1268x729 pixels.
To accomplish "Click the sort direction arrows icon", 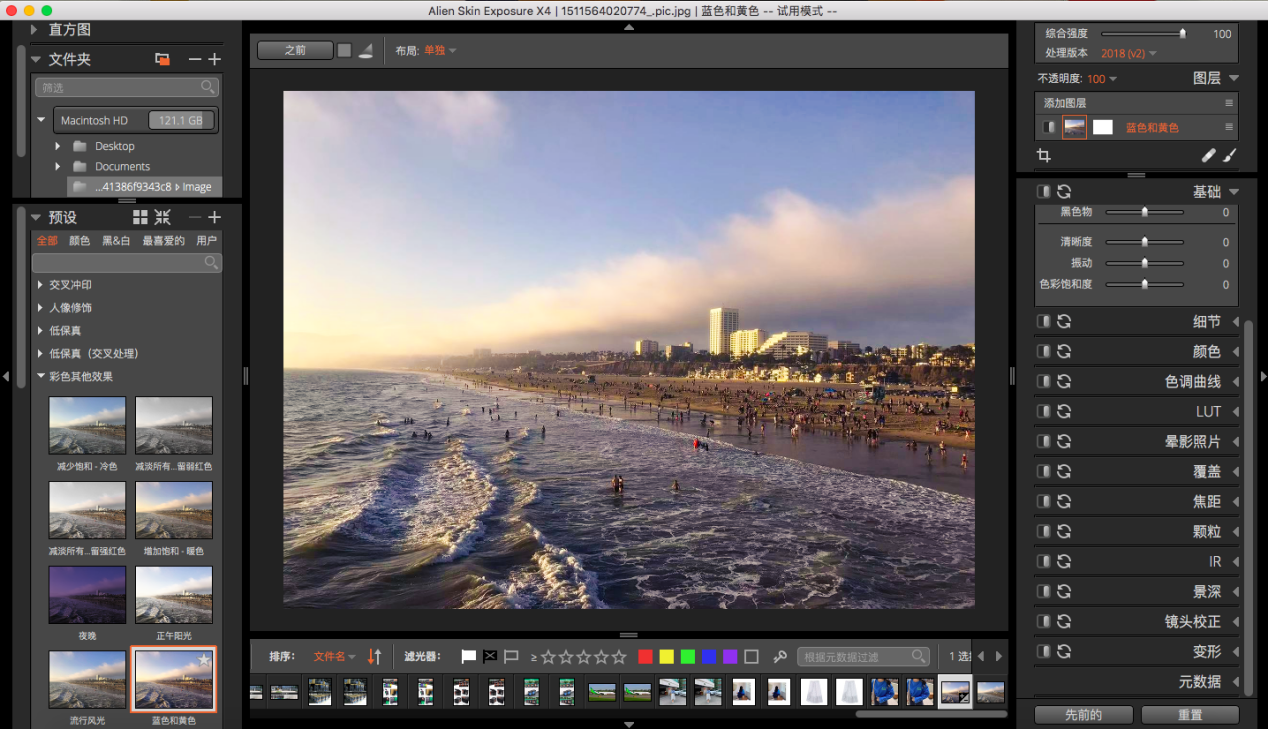I will (375, 657).
